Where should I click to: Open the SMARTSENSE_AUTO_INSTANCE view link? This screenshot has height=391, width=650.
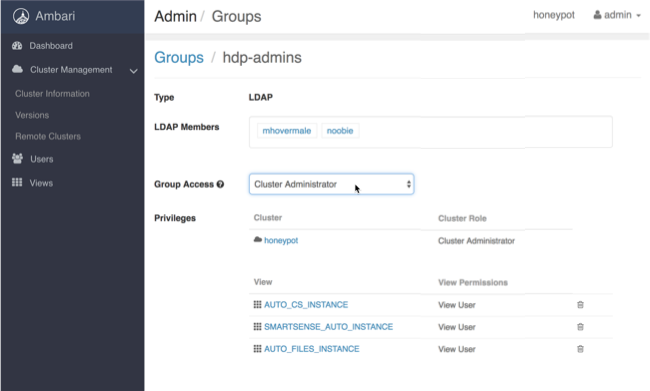pos(328,327)
